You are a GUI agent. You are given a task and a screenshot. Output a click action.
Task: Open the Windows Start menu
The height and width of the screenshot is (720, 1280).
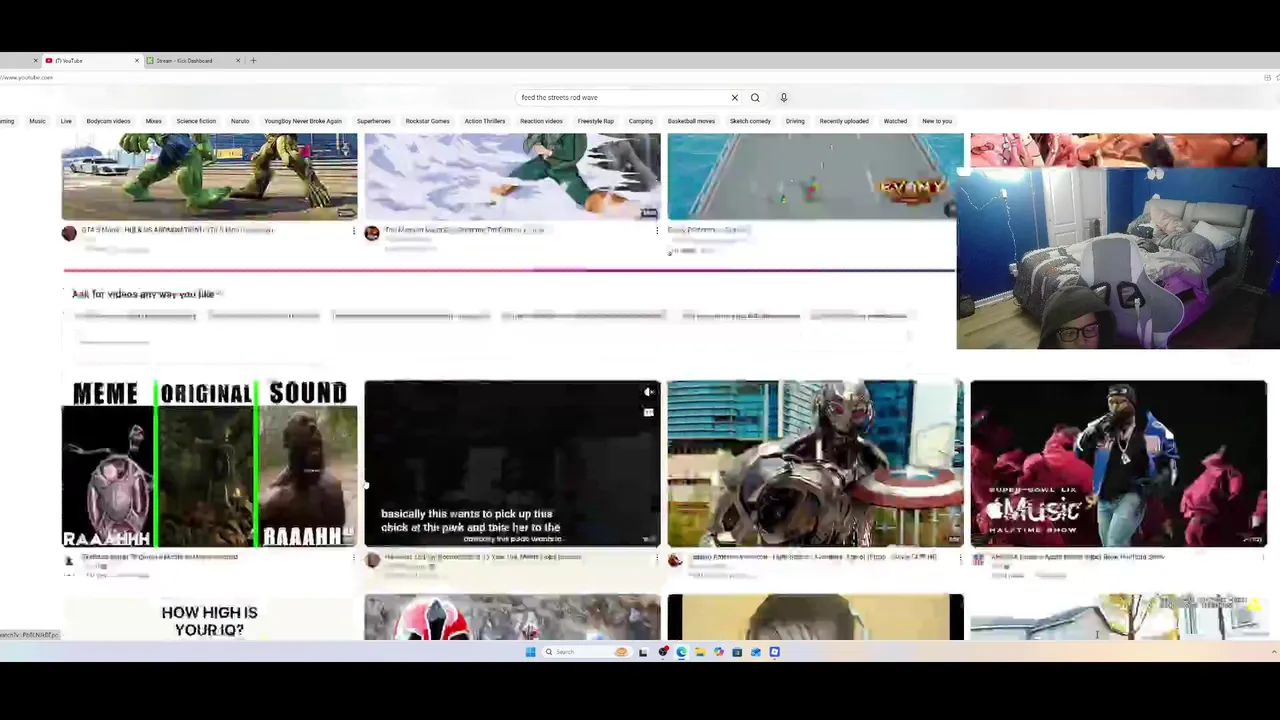click(530, 652)
